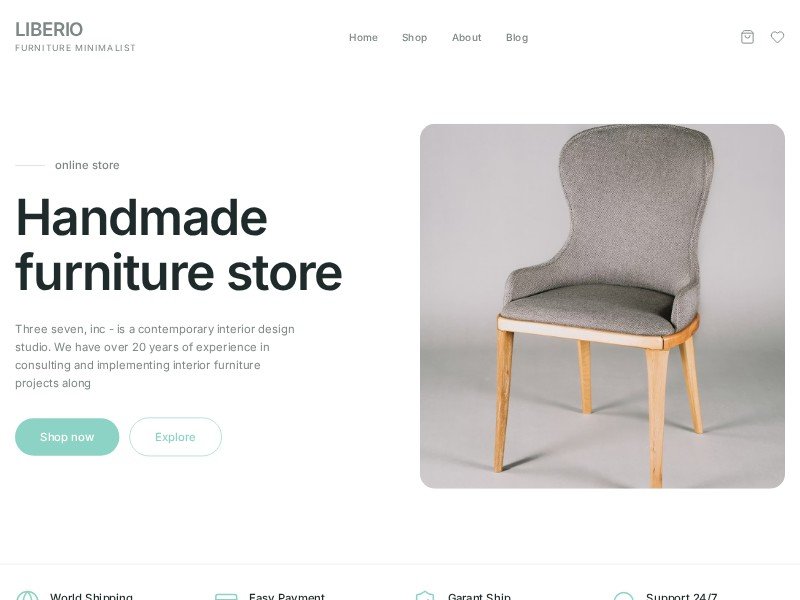Click the World Shipping globe icon
This screenshot has width=800, height=600.
[x=27, y=596]
